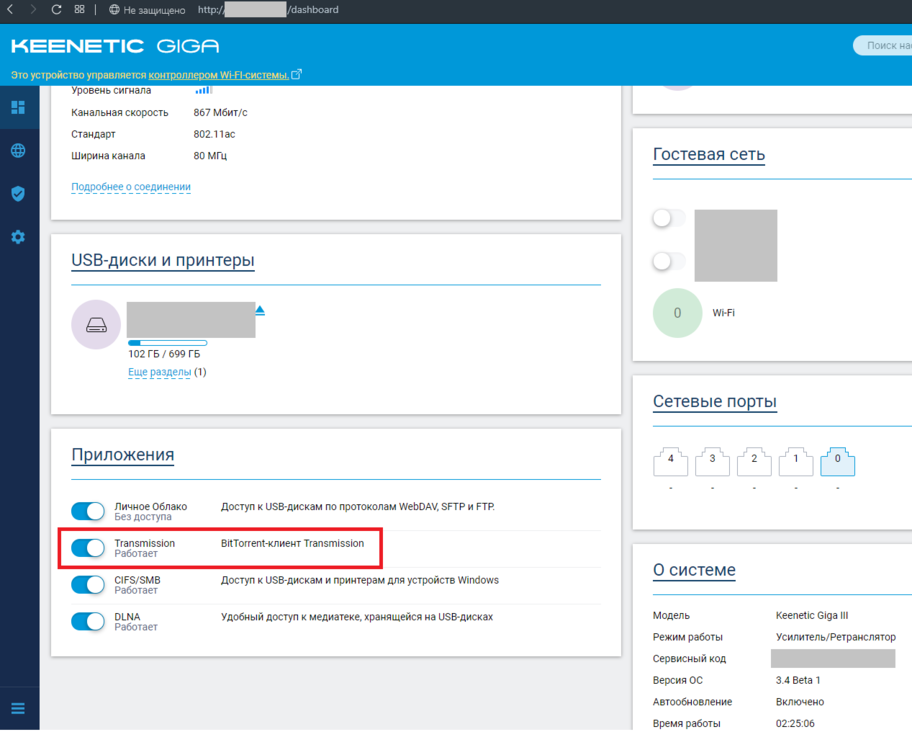The width and height of the screenshot is (912, 750).
Task: Click the 02:25:06 uptime value
Action: (x=795, y=723)
